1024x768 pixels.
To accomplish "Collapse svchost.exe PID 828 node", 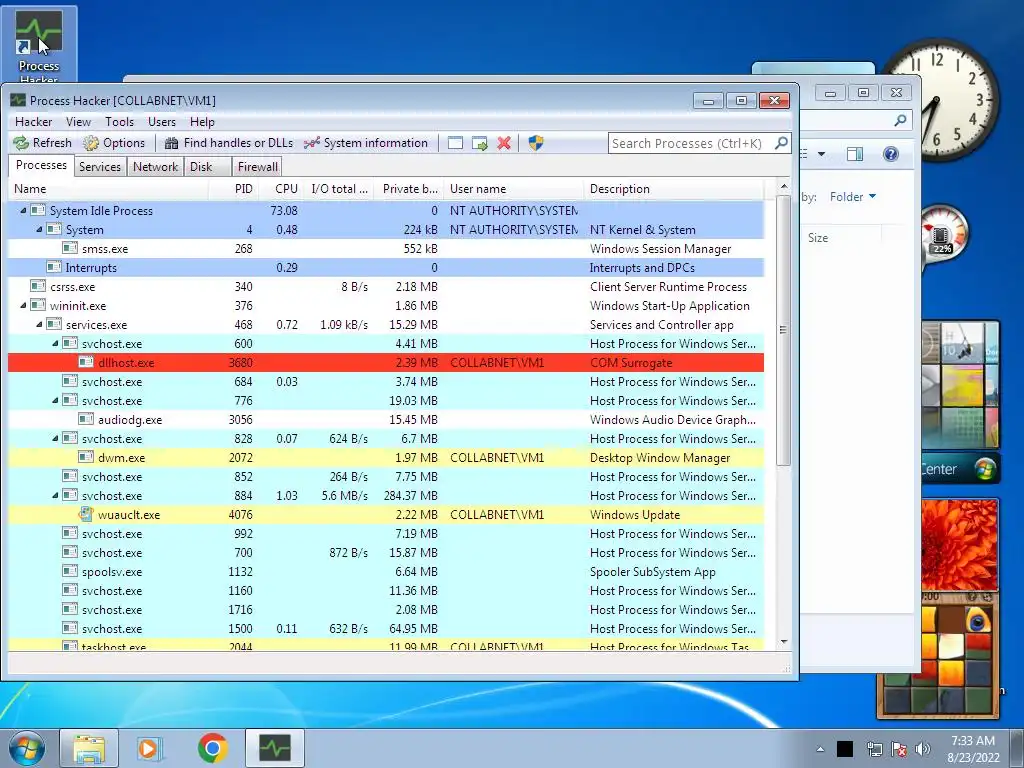I will [x=56, y=439].
